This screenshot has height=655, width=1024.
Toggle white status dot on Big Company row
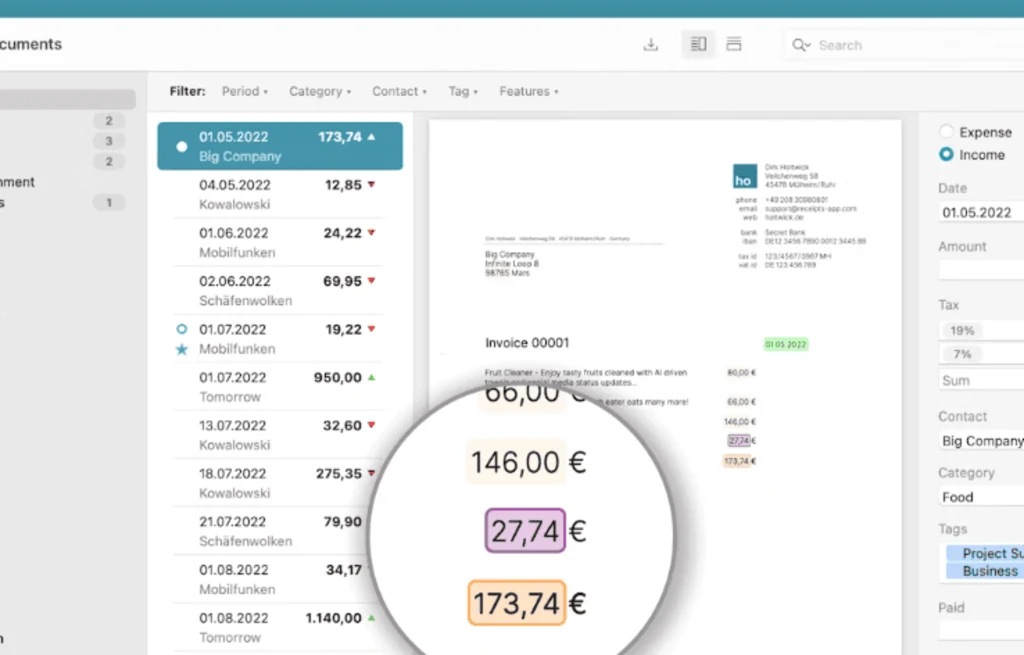tap(182, 146)
